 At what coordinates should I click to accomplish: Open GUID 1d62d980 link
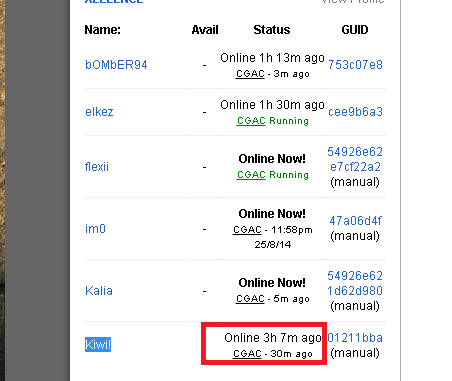[x=355, y=291]
